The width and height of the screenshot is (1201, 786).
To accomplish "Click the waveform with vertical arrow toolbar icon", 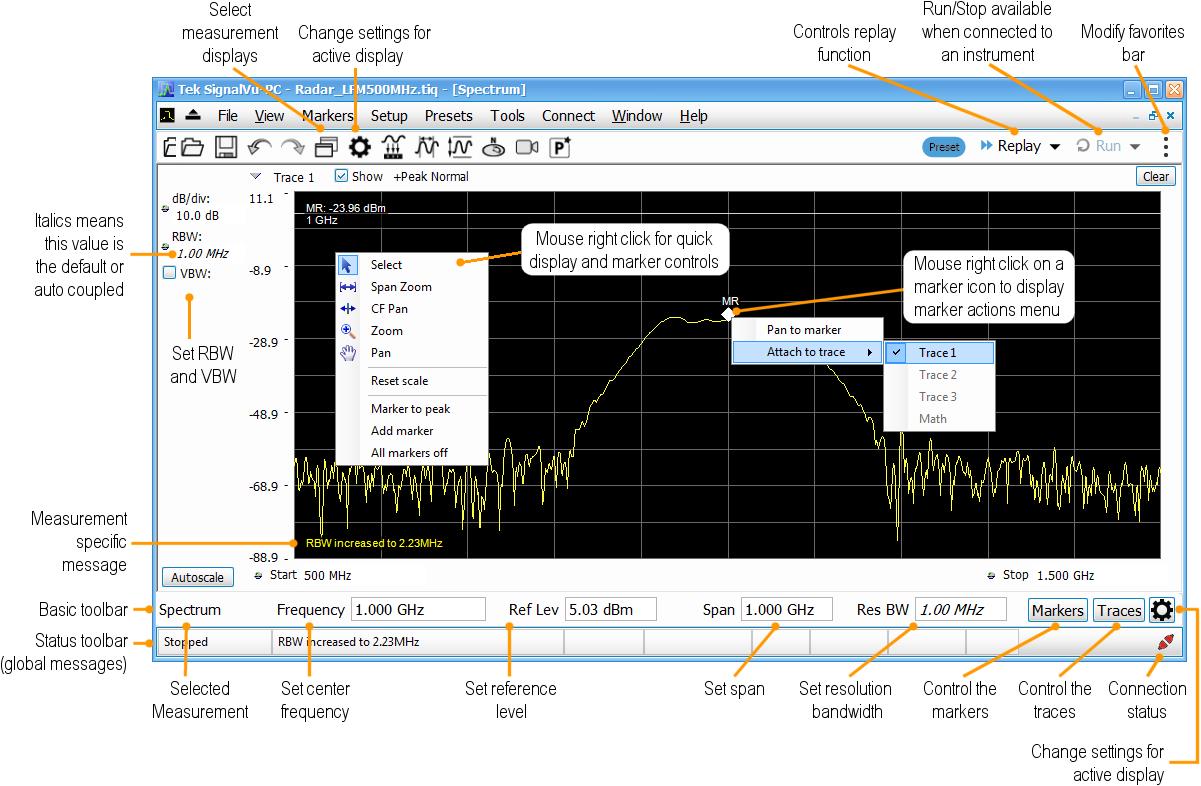I will point(460,147).
